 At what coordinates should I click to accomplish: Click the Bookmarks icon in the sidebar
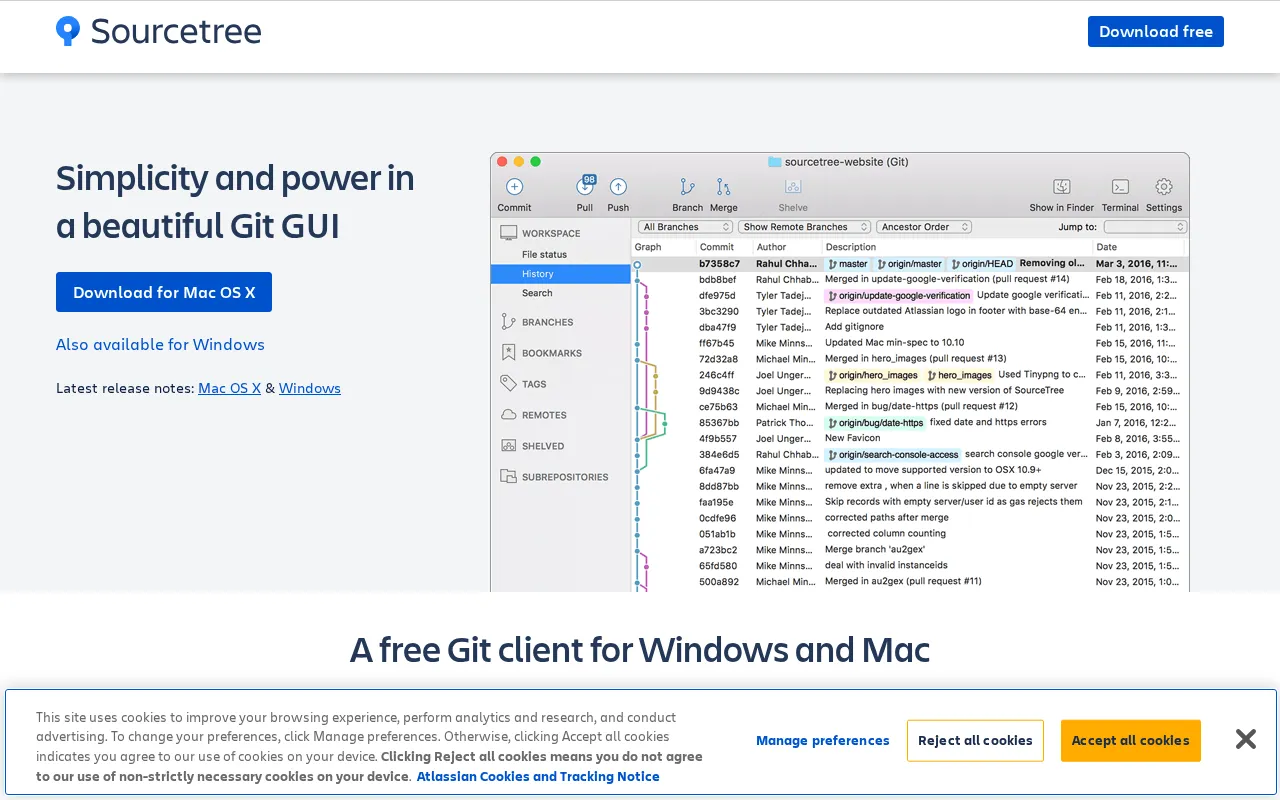click(x=509, y=353)
